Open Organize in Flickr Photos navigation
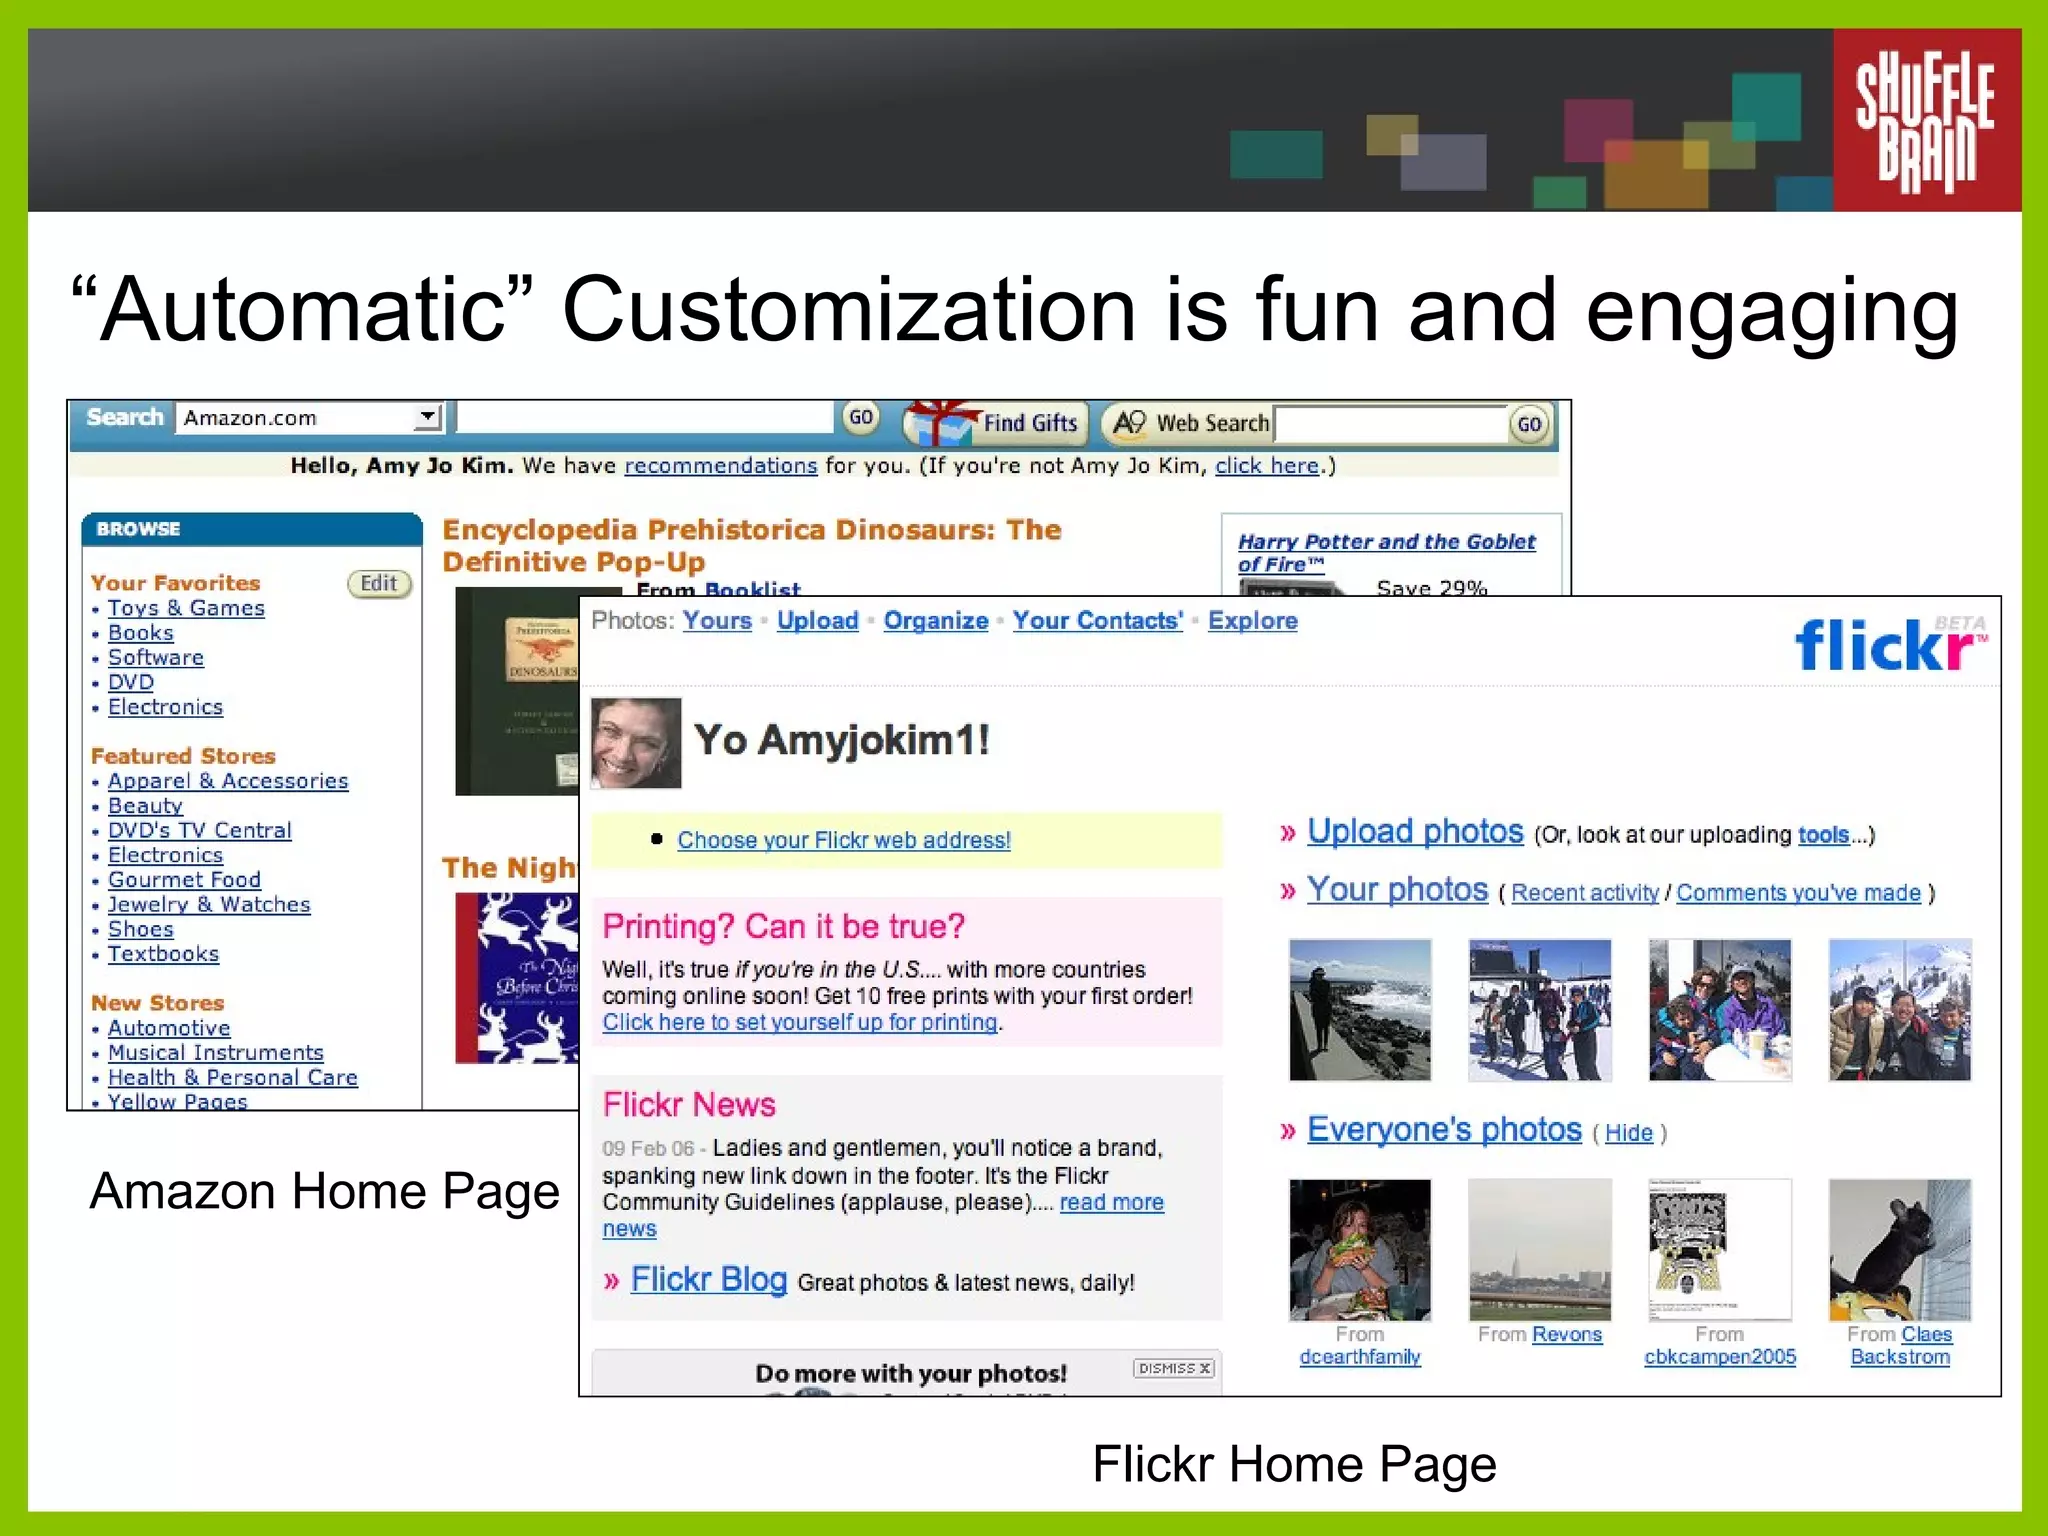Screen dimensions: 2048x1536 [936, 621]
